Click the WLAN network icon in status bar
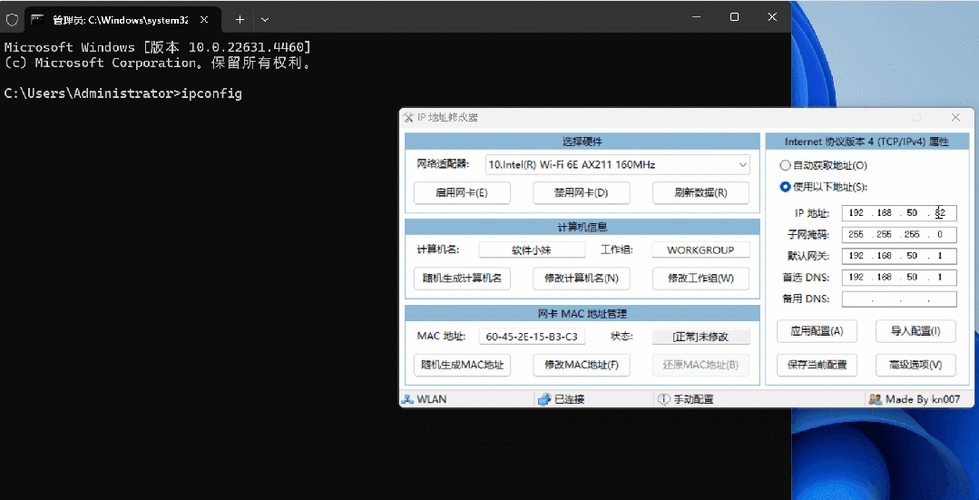 click(408, 399)
